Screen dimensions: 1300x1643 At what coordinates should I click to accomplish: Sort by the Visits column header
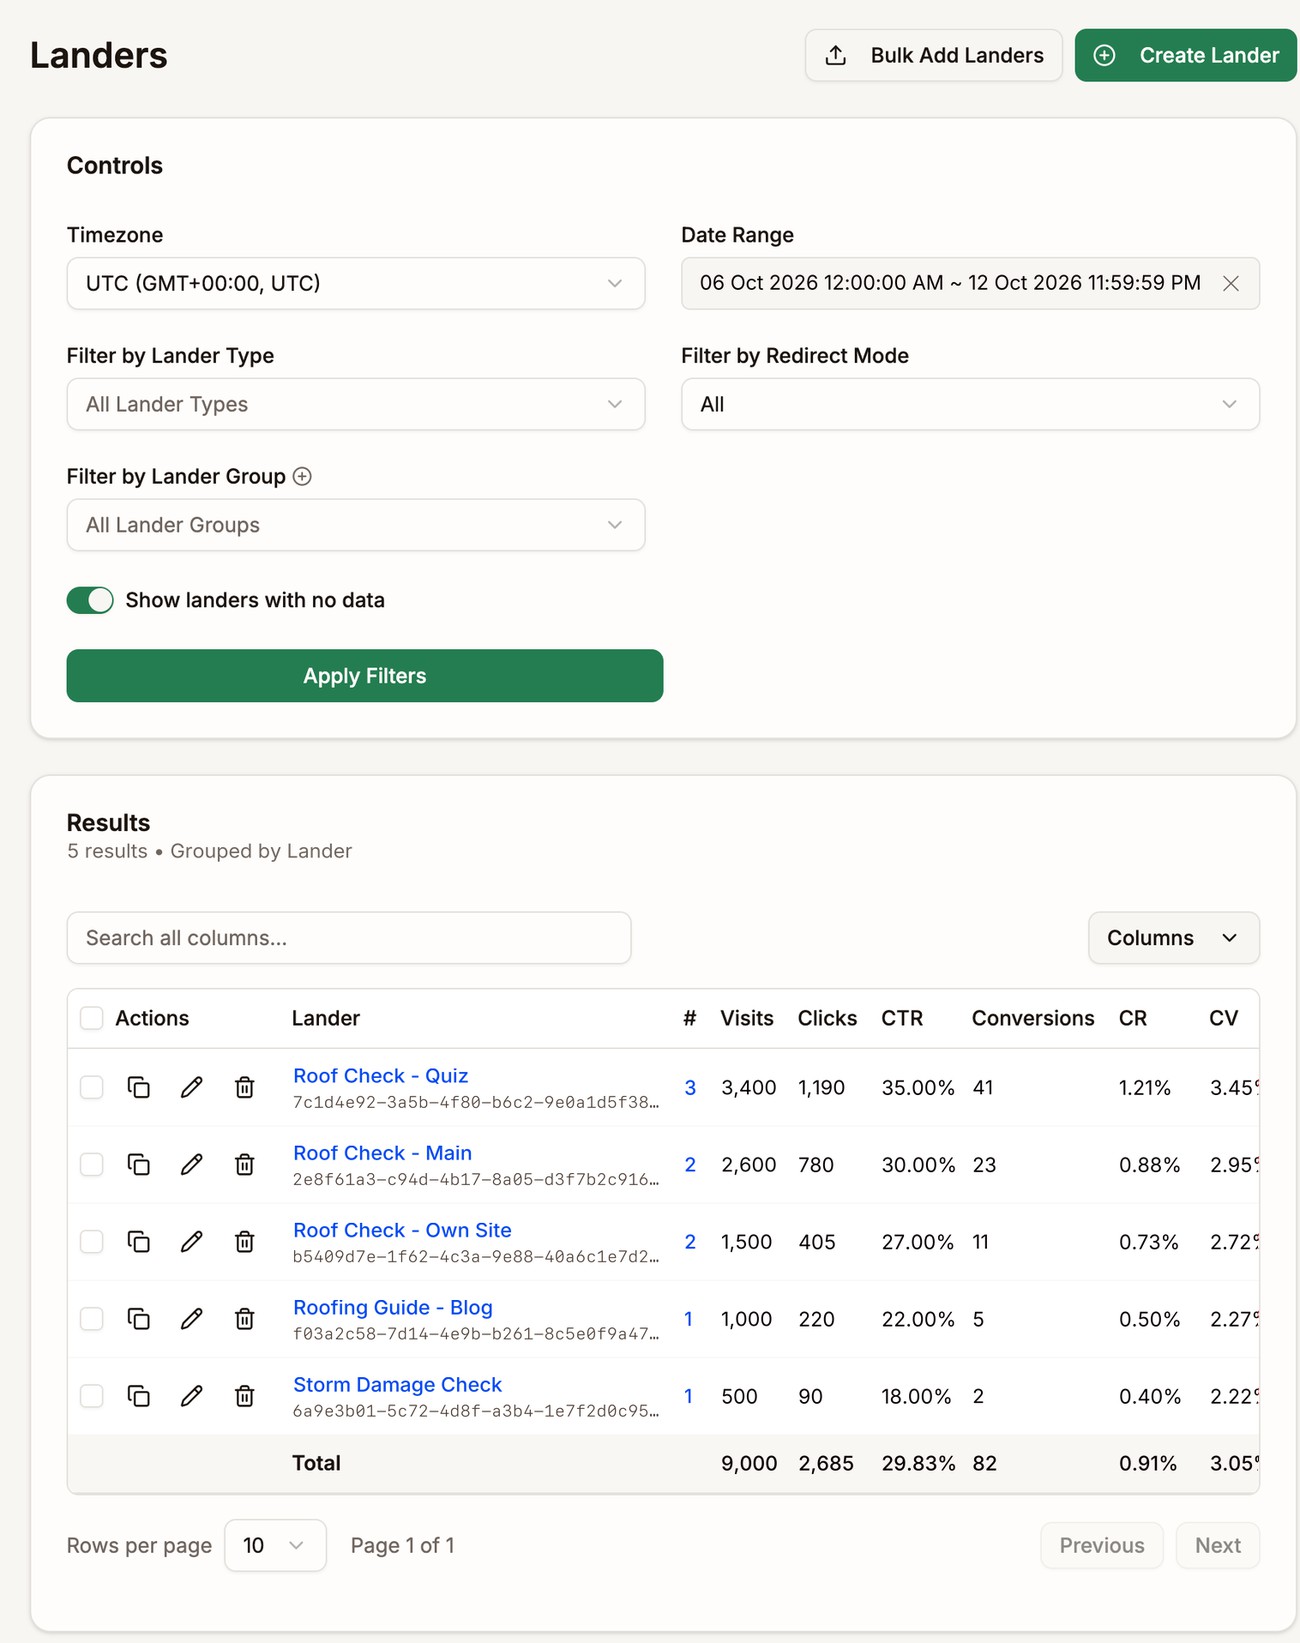click(747, 1018)
